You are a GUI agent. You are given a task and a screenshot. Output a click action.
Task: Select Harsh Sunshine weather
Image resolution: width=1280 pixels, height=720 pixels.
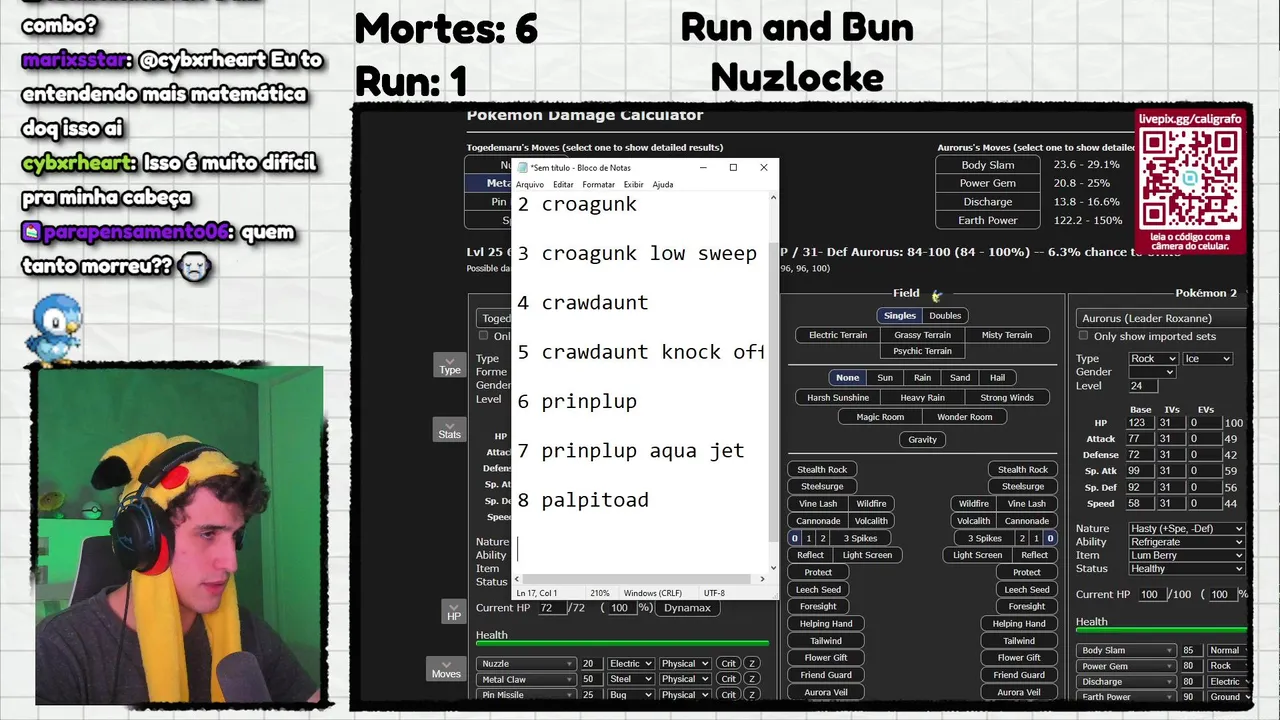(x=838, y=398)
